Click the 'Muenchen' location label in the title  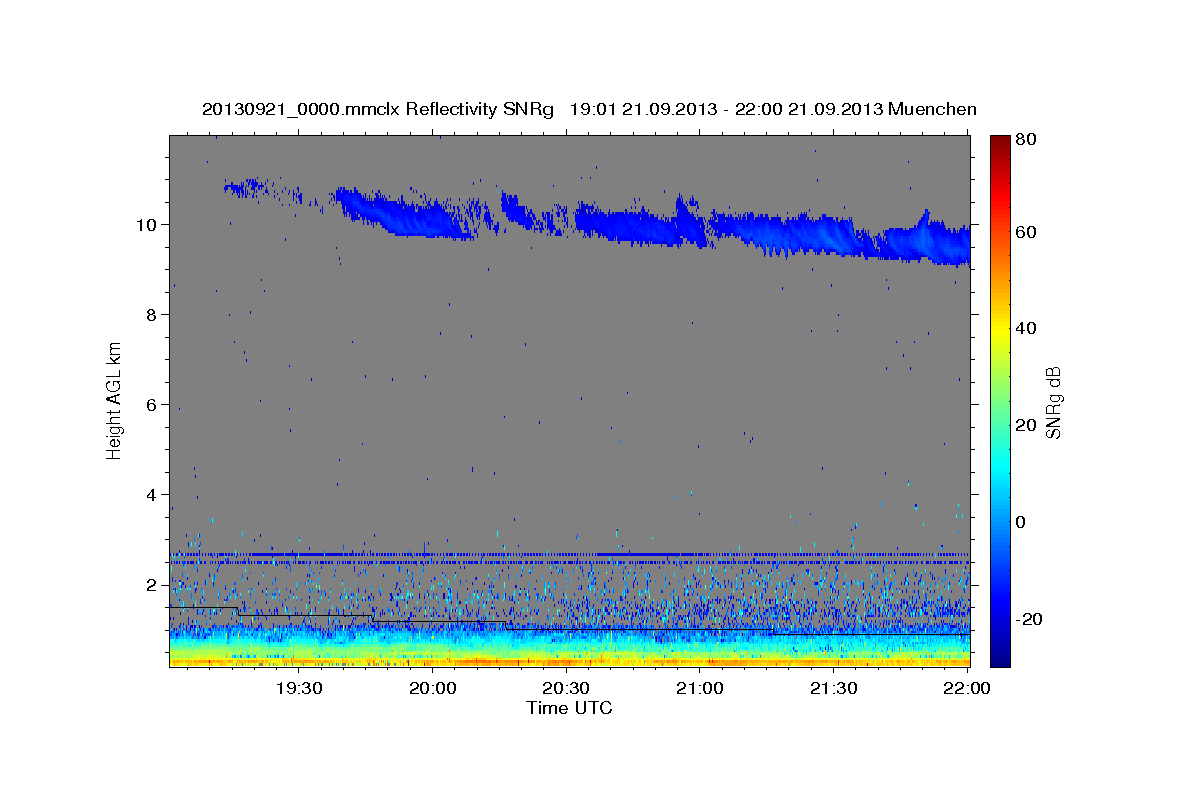tap(931, 109)
